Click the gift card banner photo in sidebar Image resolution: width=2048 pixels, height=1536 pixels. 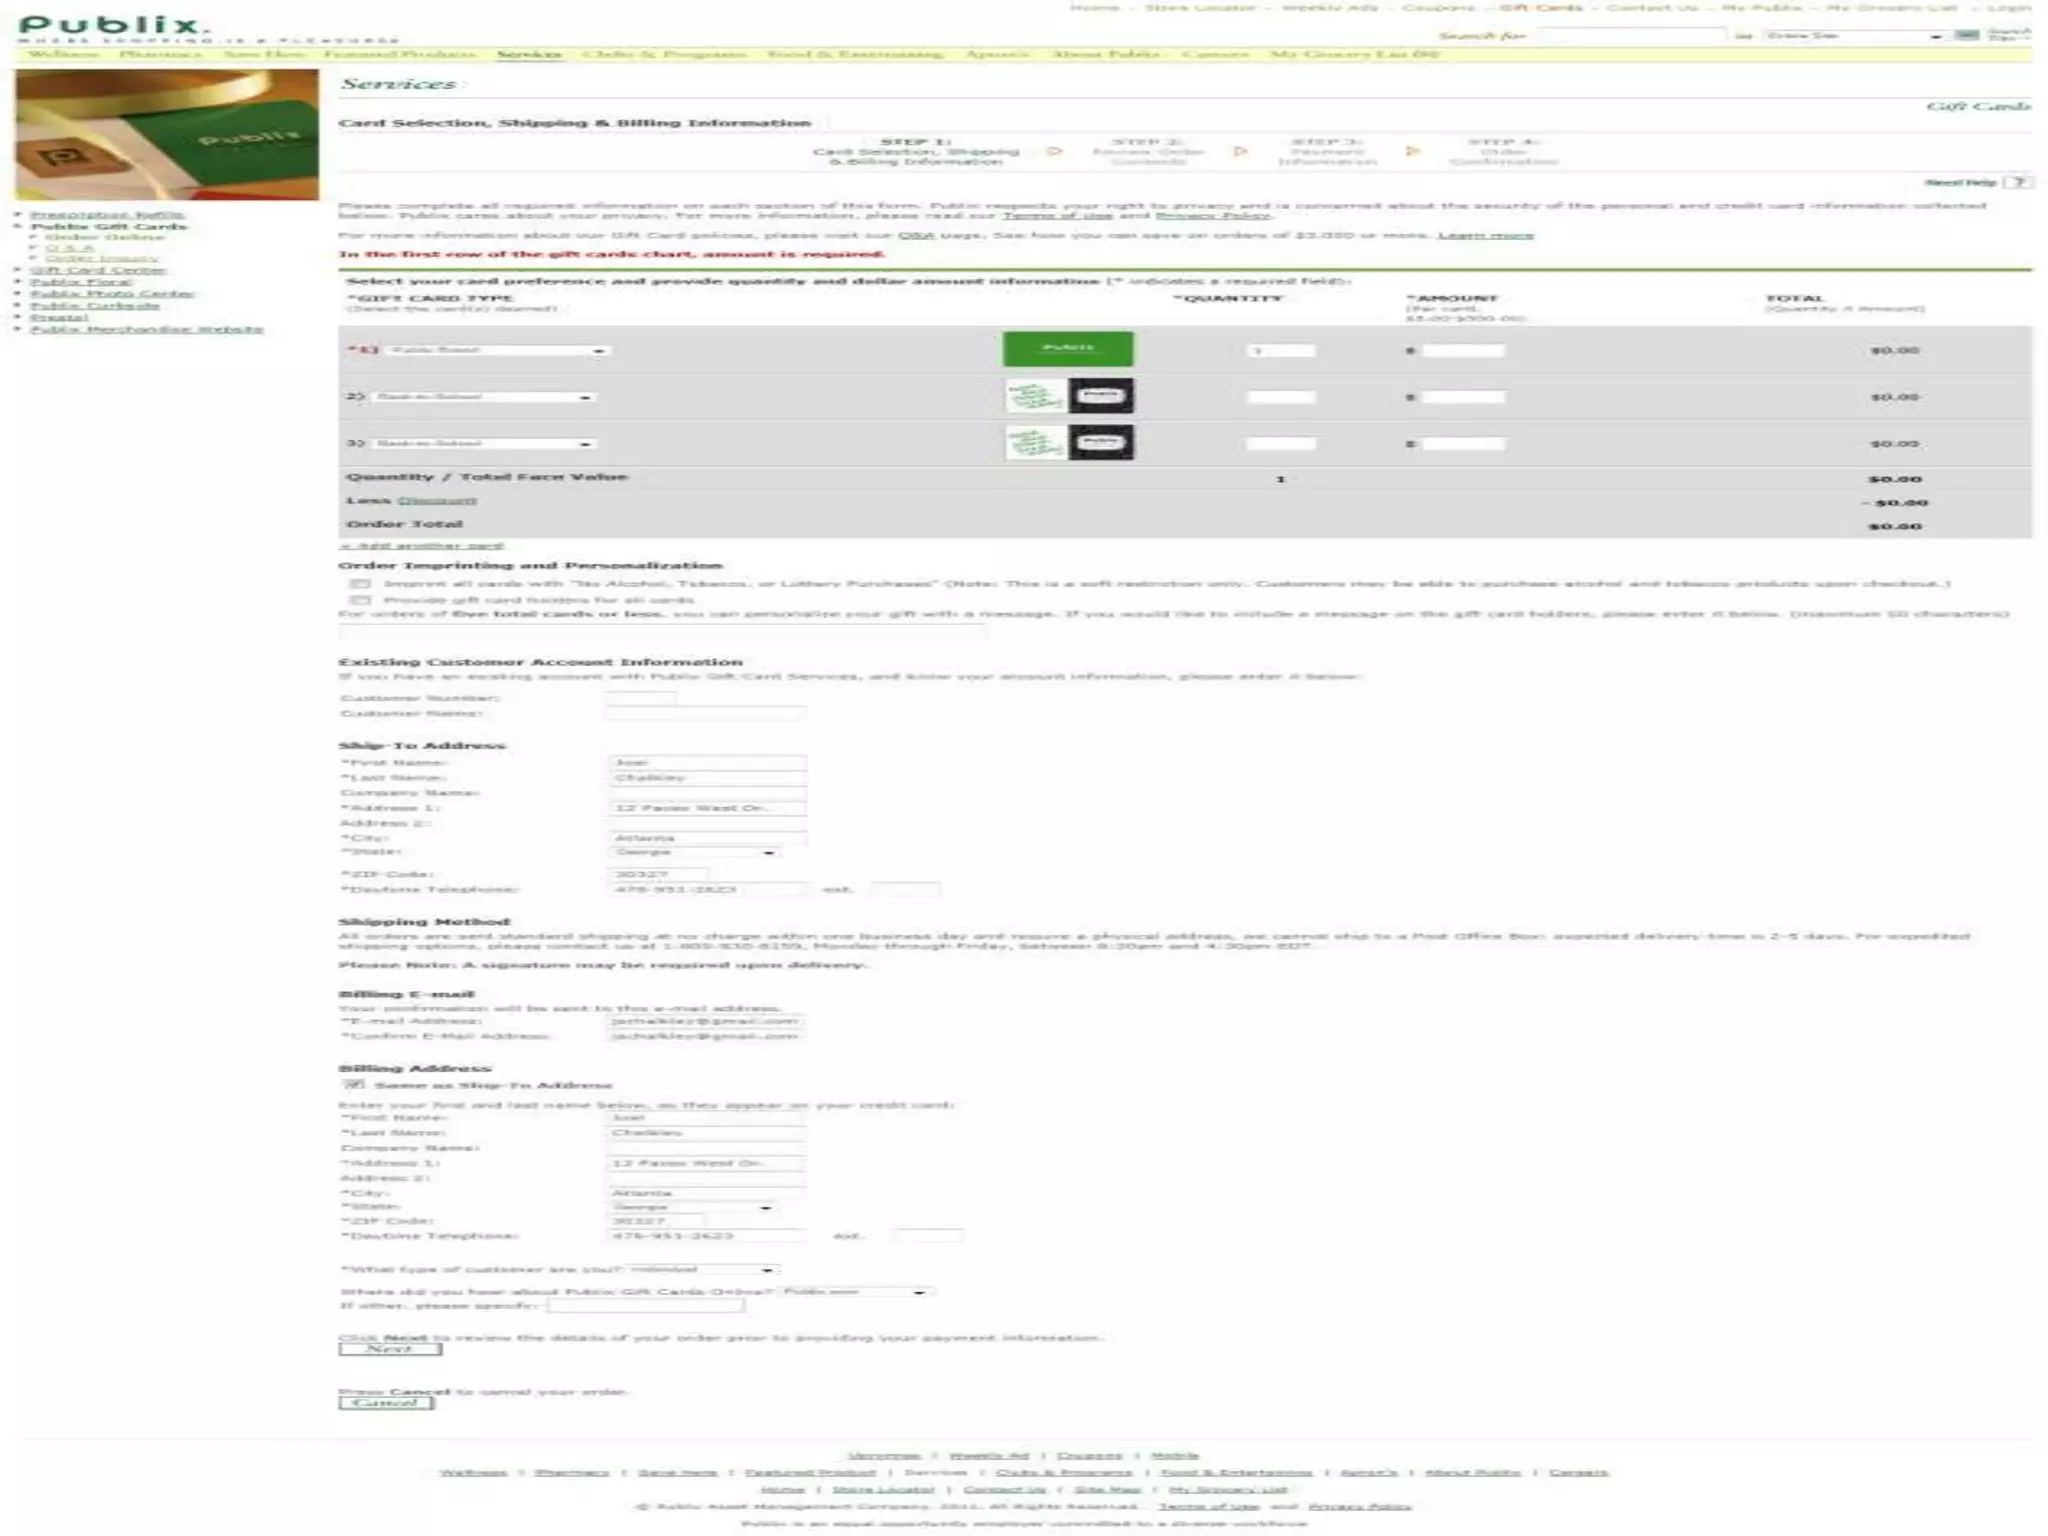coord(167,134)
